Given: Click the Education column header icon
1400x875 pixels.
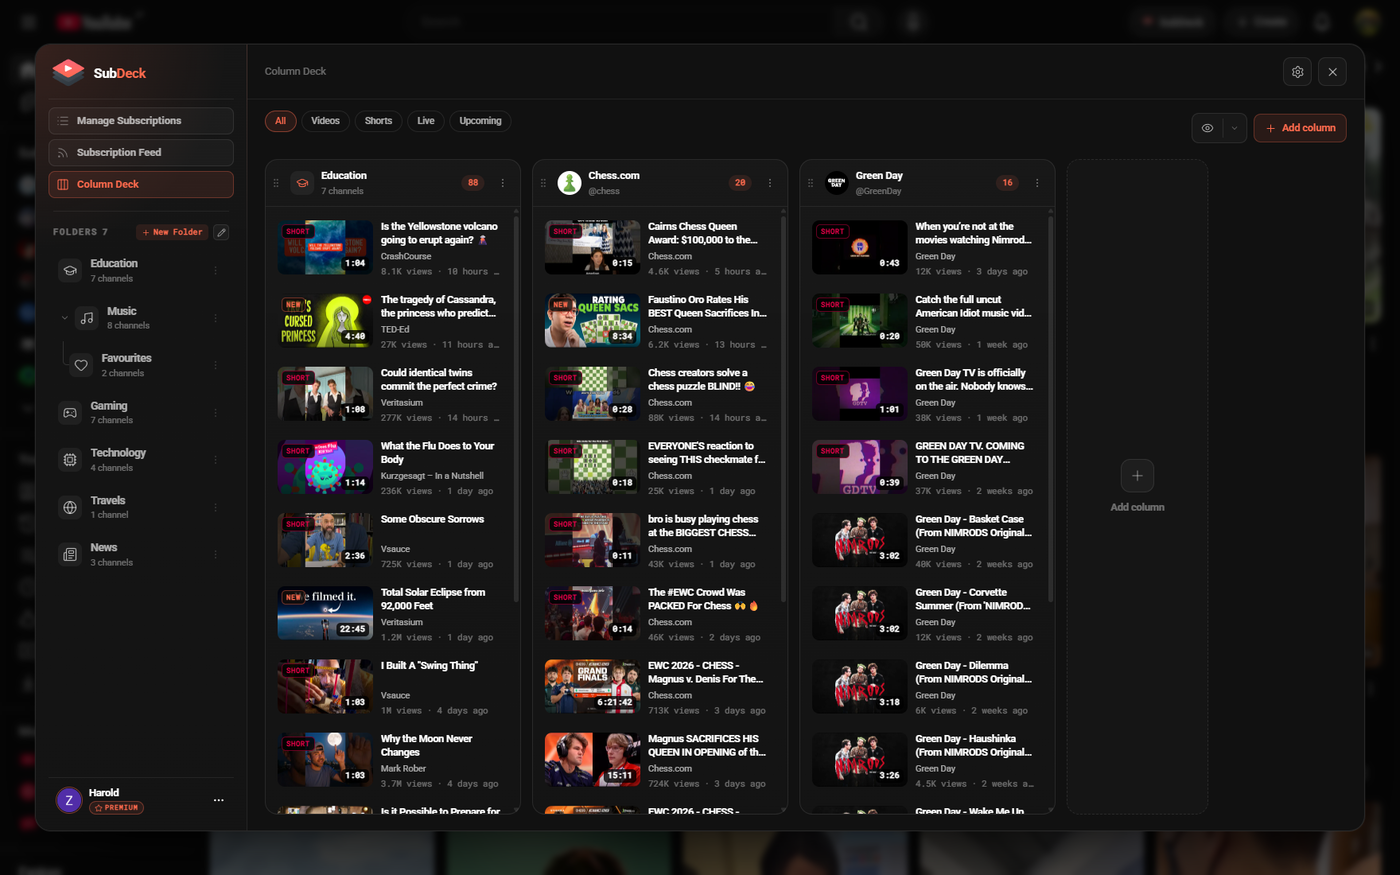Looking at the screenshot, I should click(302, 183).
